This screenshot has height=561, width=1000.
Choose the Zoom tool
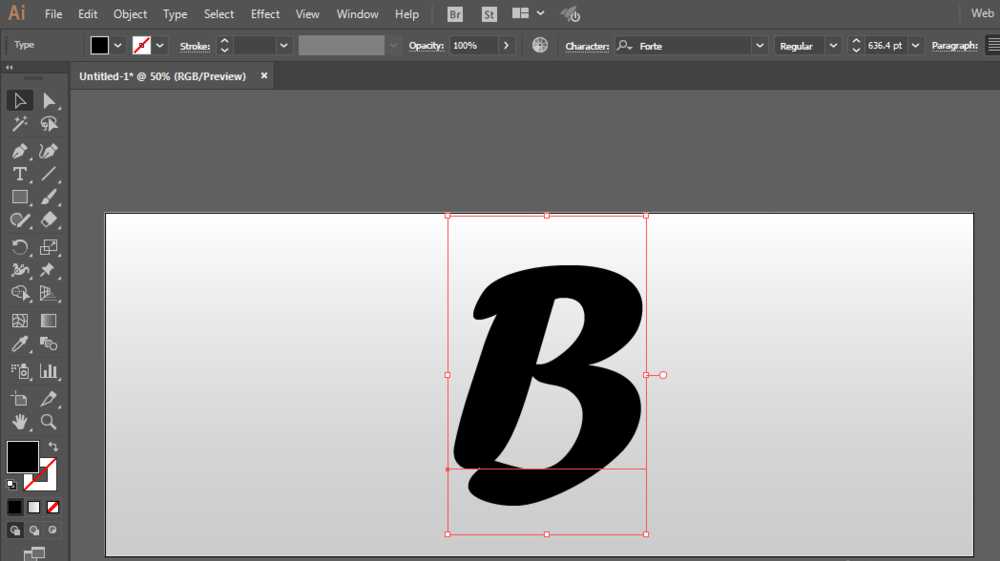click(48, 421)
